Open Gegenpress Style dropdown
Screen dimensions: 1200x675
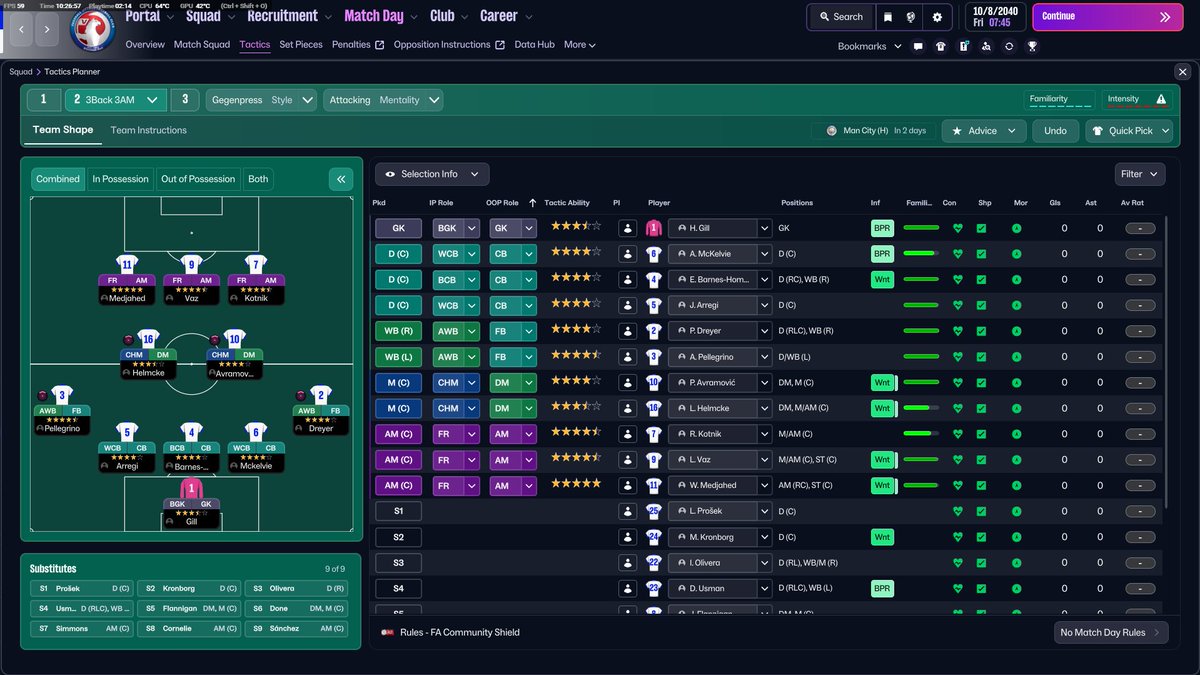tap(261, 100)
